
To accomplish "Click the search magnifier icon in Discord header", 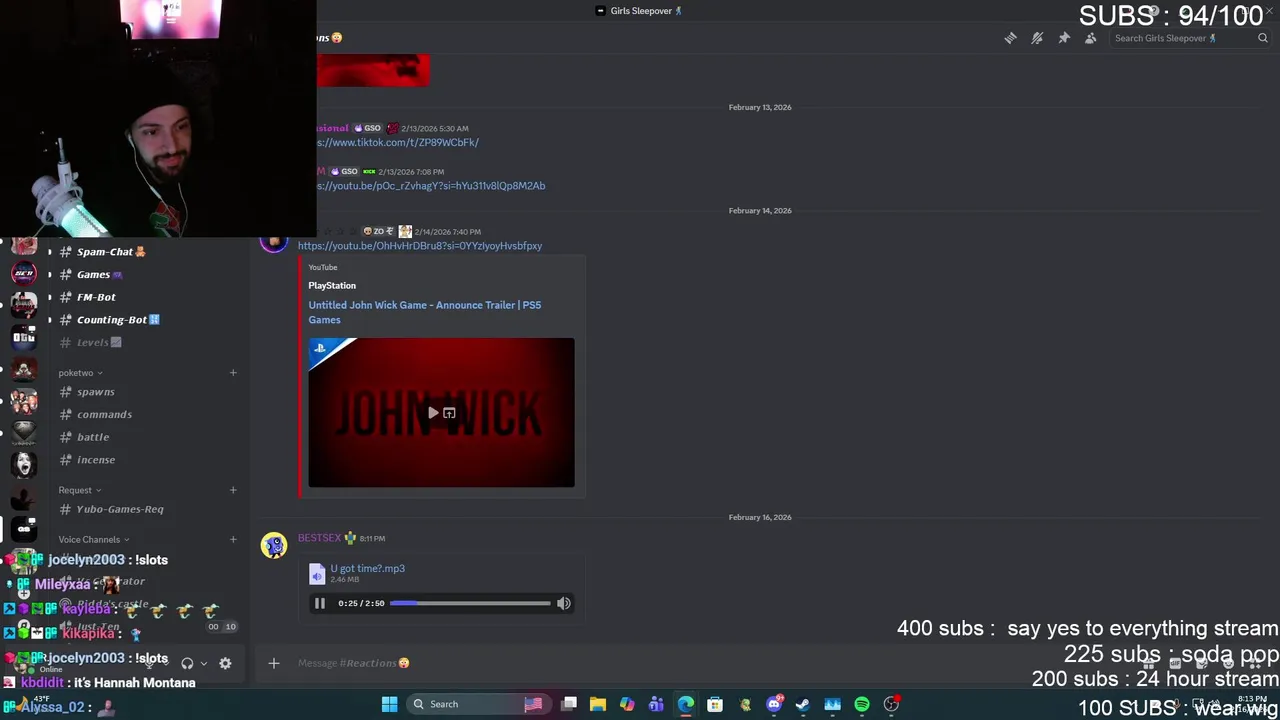I will pos(1263,38).
